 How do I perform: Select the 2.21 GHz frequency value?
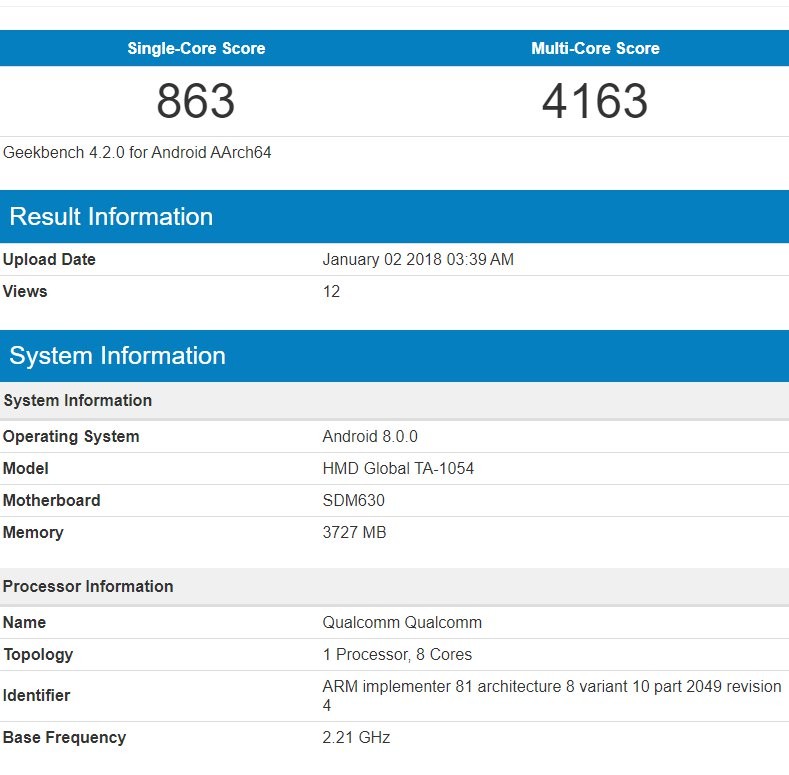click(x=356, y=738)
